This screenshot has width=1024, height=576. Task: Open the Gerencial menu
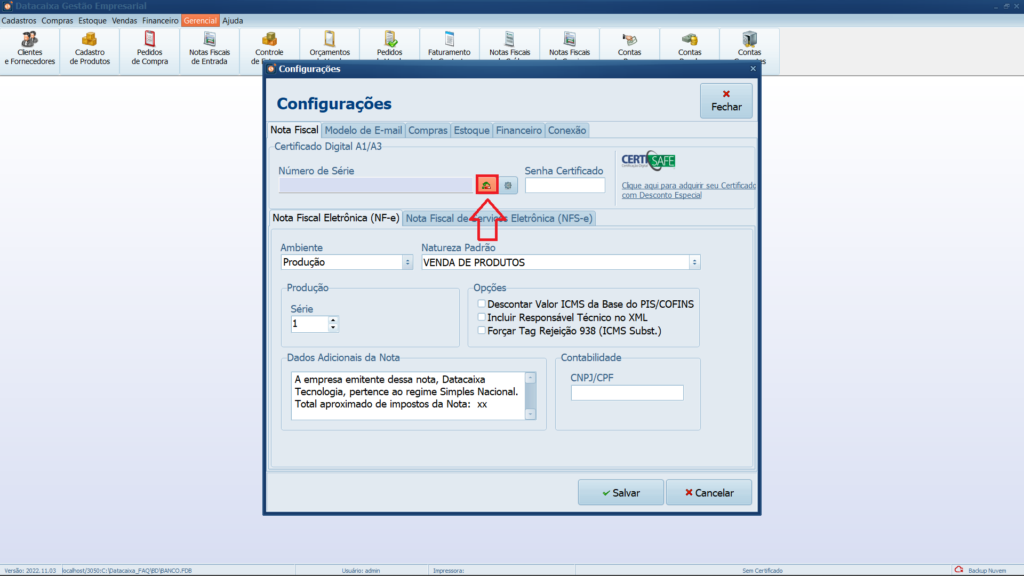(200, 20)
